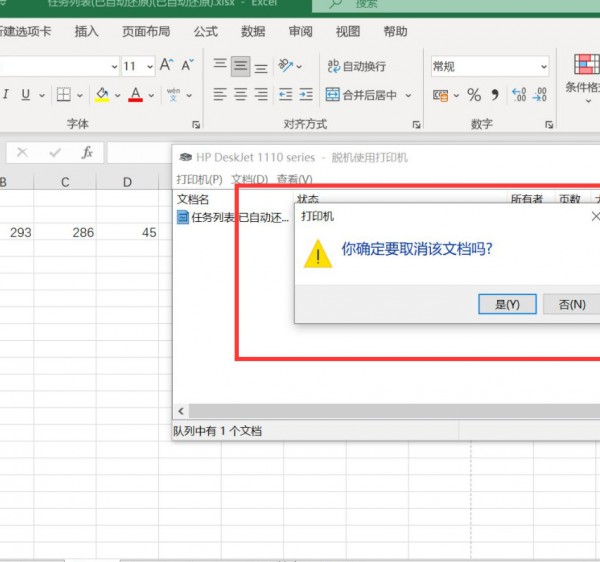600x562 pixels.
Task: Open the 帮助 ribbon tab
Action: pyautogui.click(x=395, y=31)
